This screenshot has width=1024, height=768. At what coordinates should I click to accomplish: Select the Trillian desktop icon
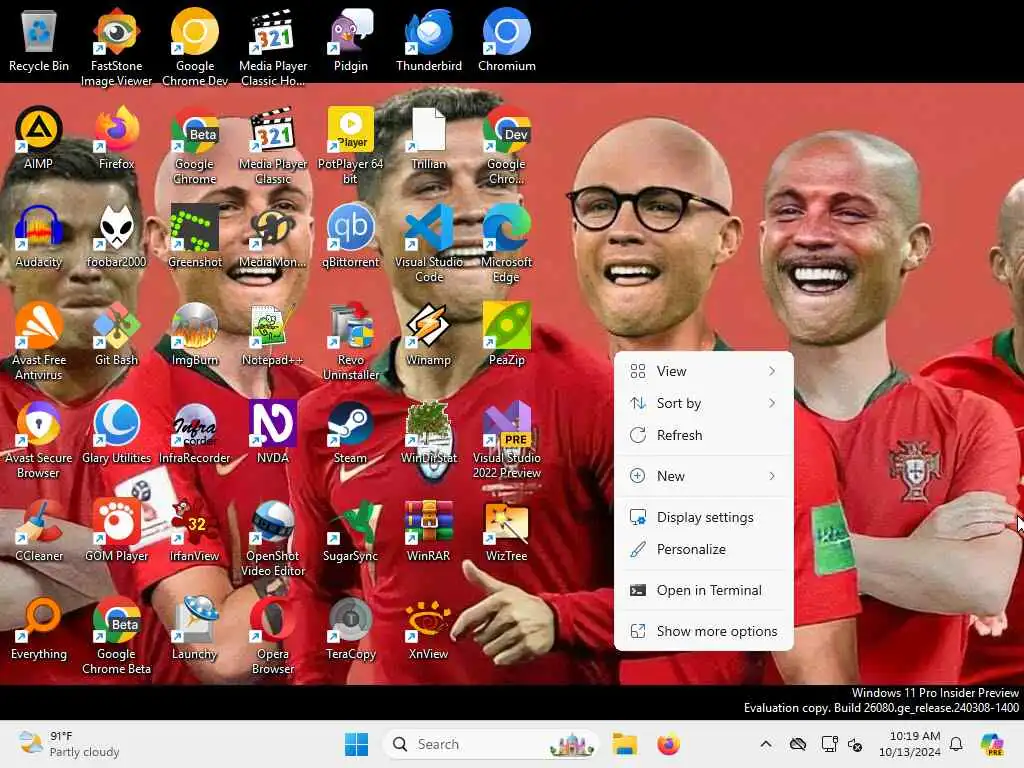pos(428,138)
